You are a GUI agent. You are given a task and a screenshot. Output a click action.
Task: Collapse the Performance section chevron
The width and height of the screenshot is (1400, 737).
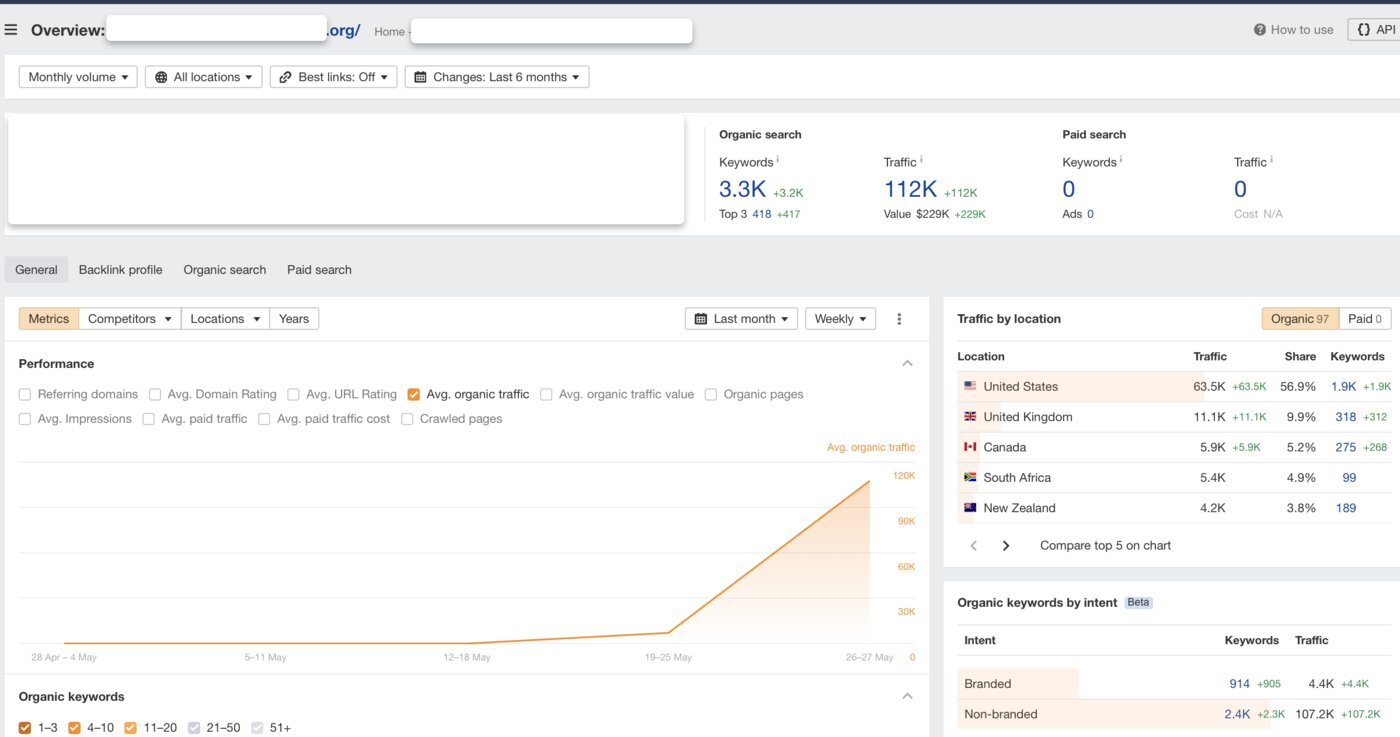click(x=907, y=364)
